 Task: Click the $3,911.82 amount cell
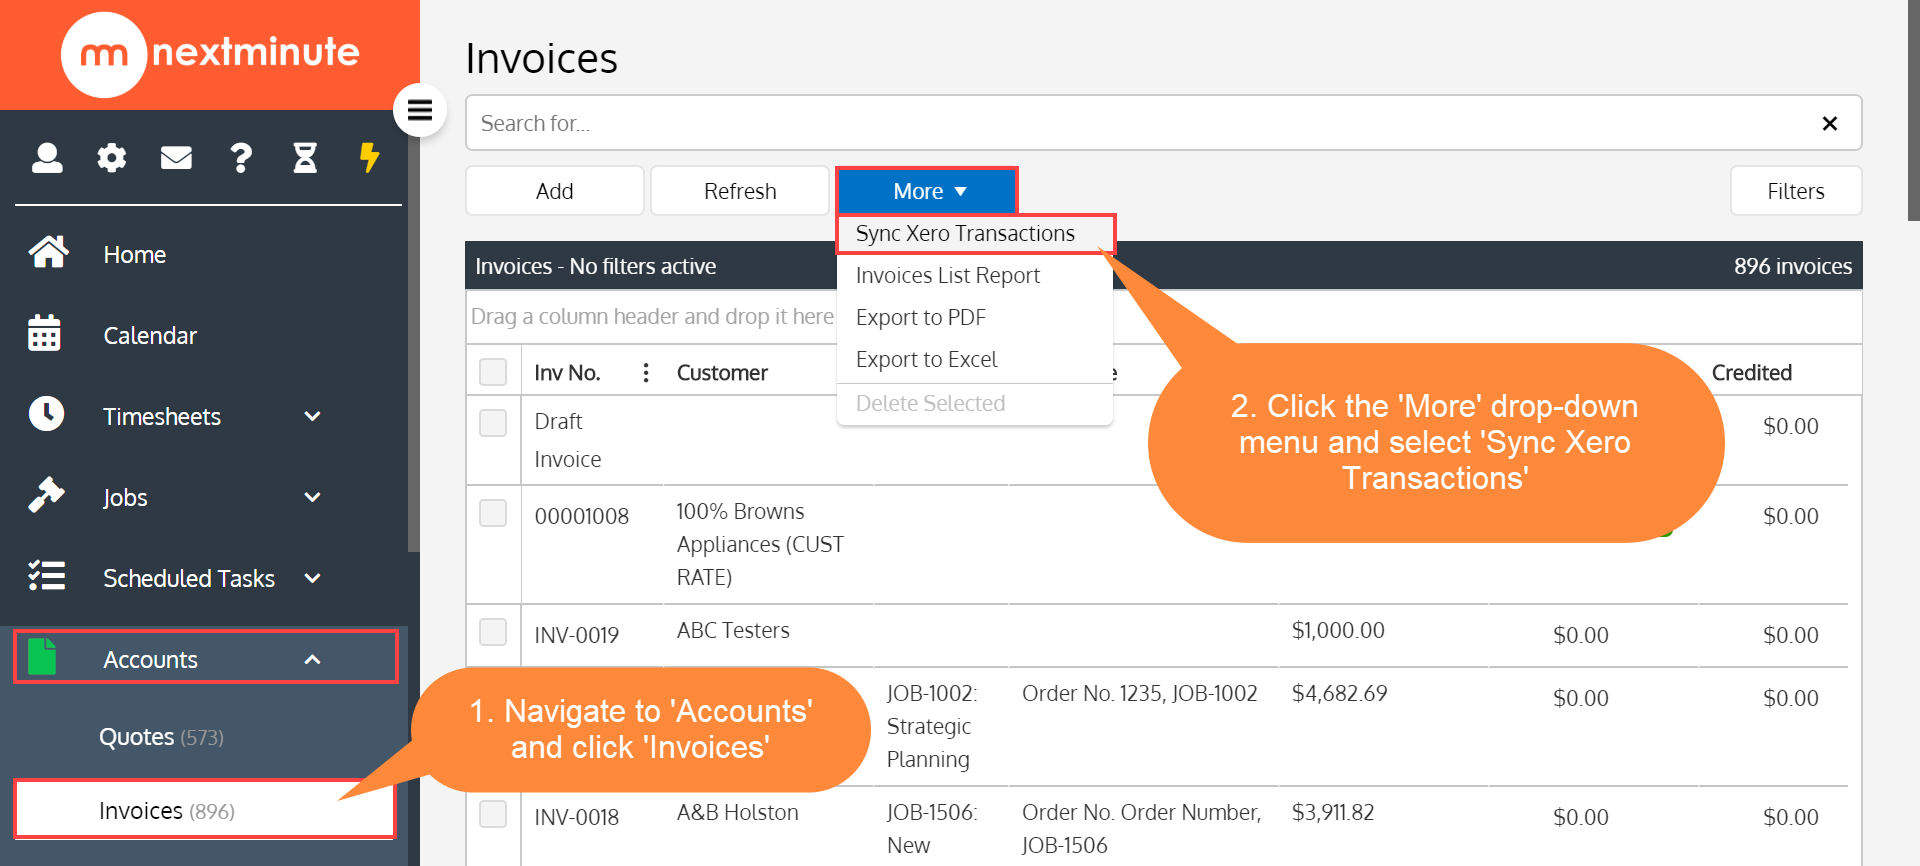(1333, 812)
